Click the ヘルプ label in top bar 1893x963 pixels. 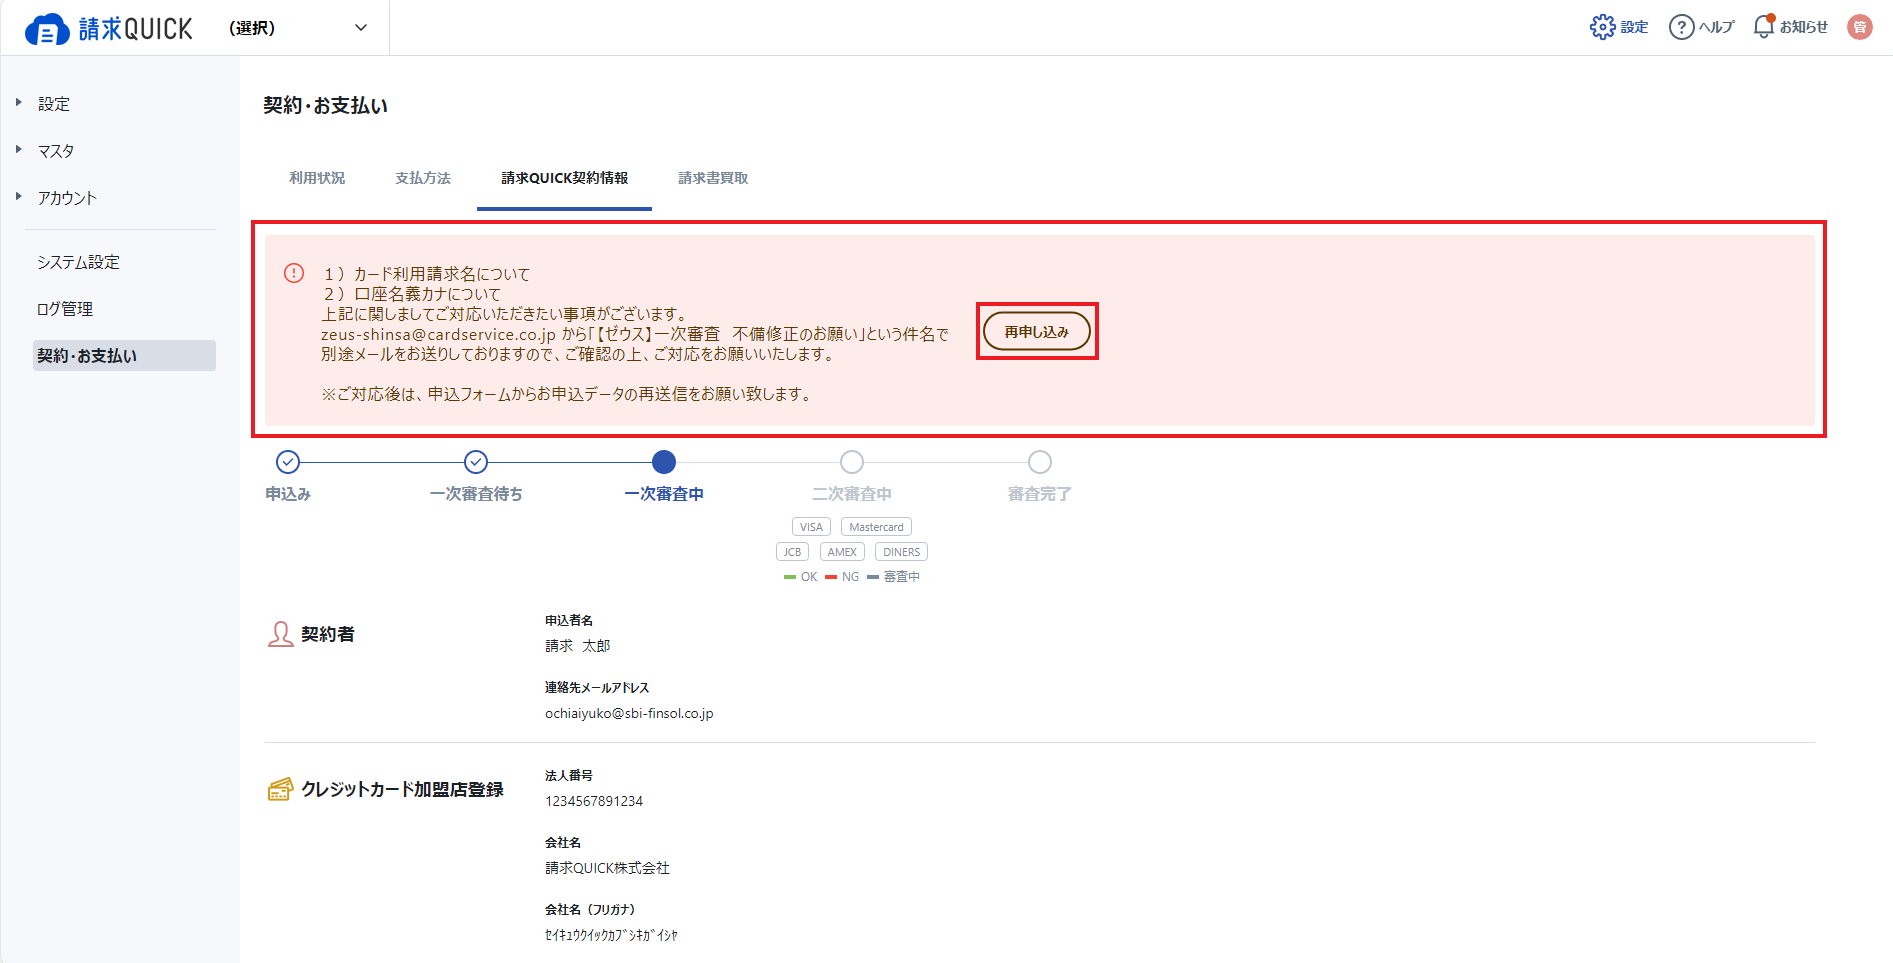point(1716,27)
